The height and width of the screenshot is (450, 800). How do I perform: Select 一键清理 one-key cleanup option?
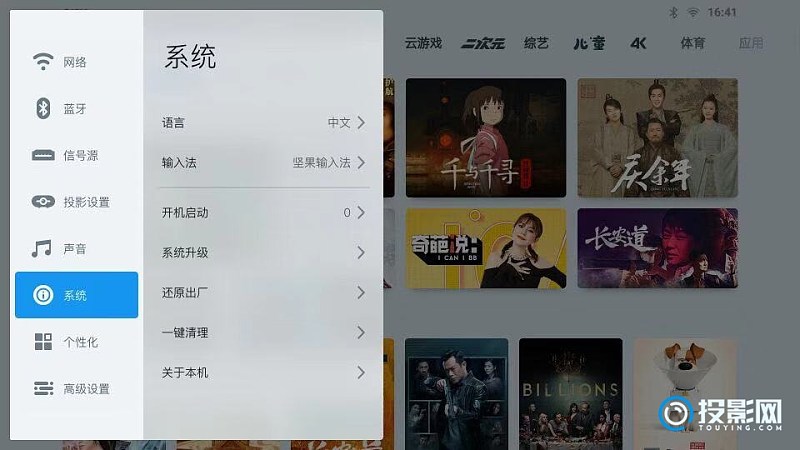(x=264, y=333)
